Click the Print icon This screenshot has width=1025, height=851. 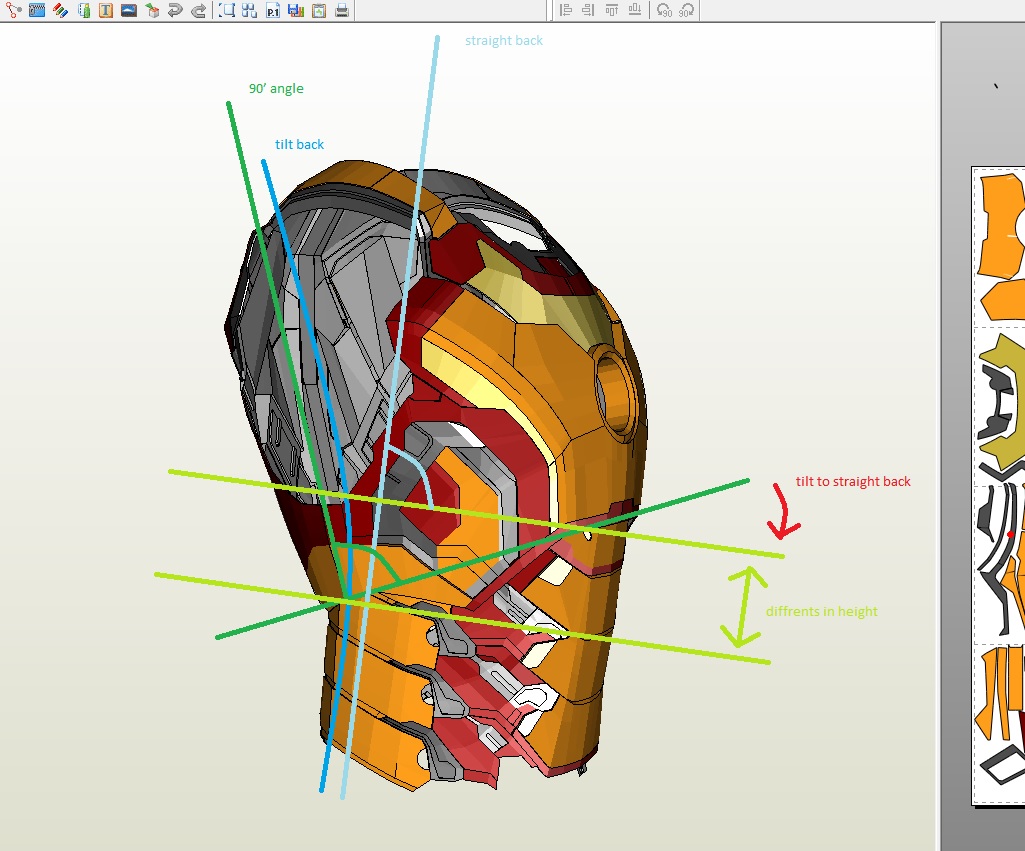pos(342,10)
